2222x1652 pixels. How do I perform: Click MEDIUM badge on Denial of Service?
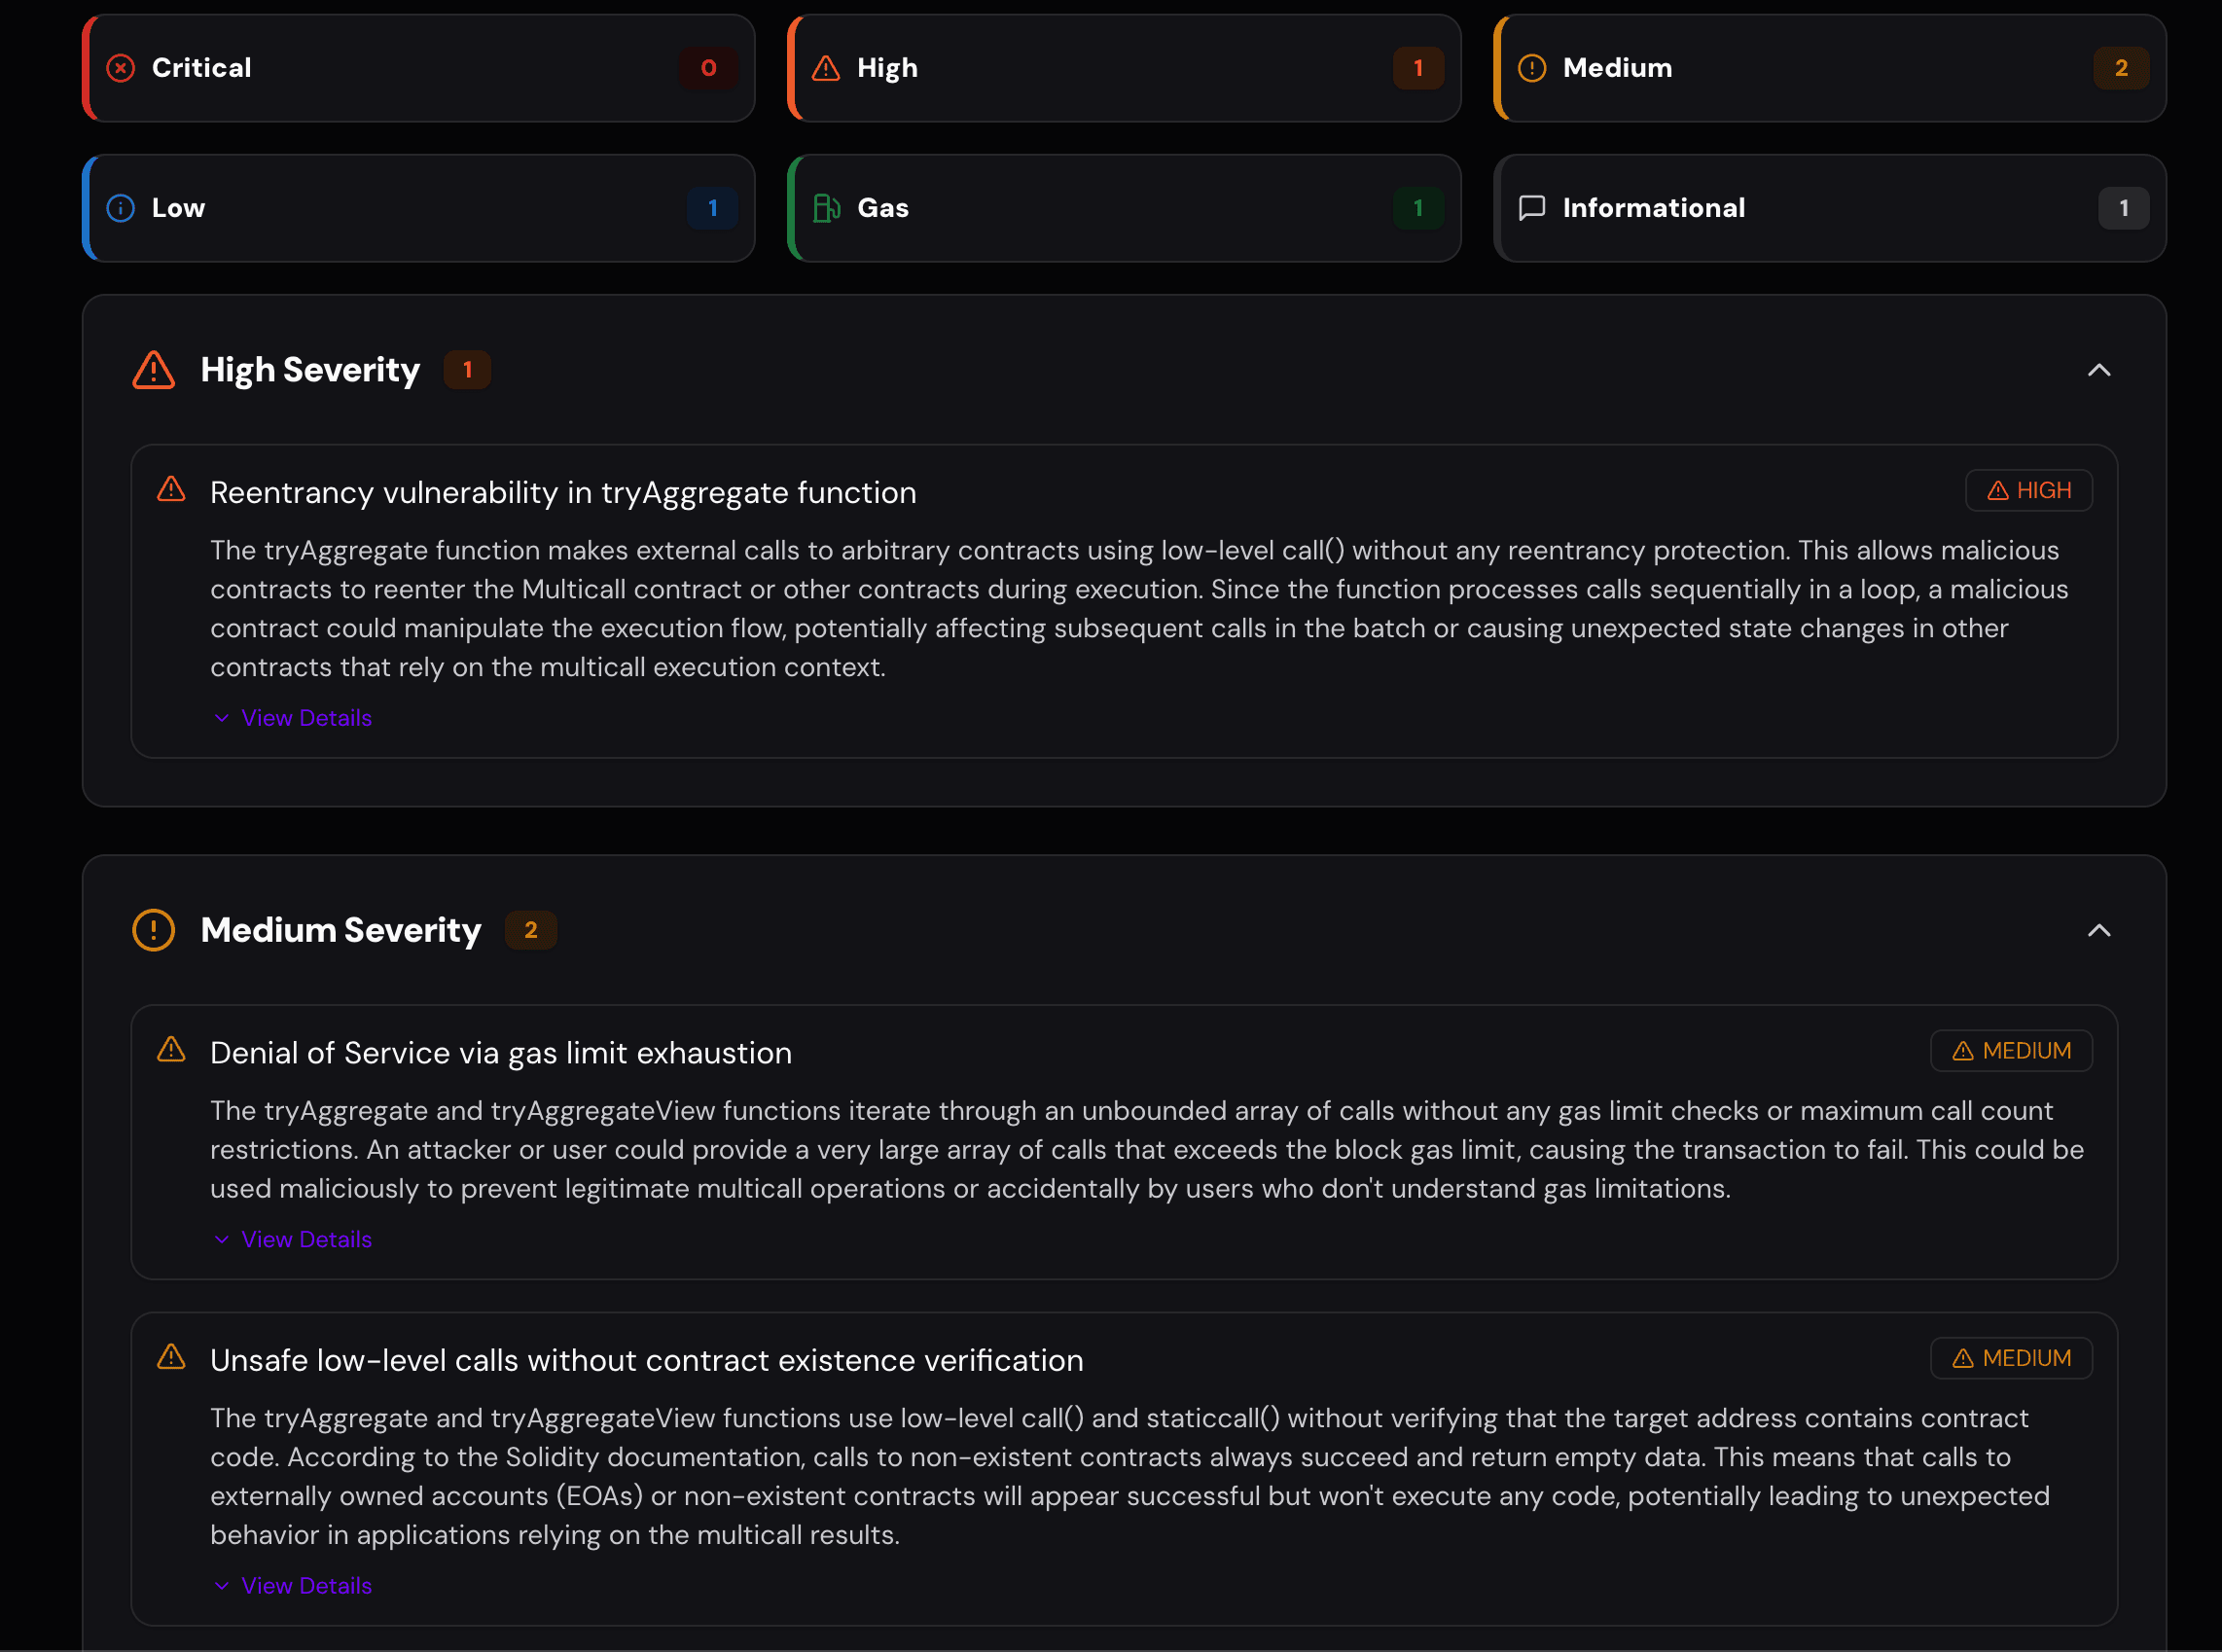tap(2011, 1051)
